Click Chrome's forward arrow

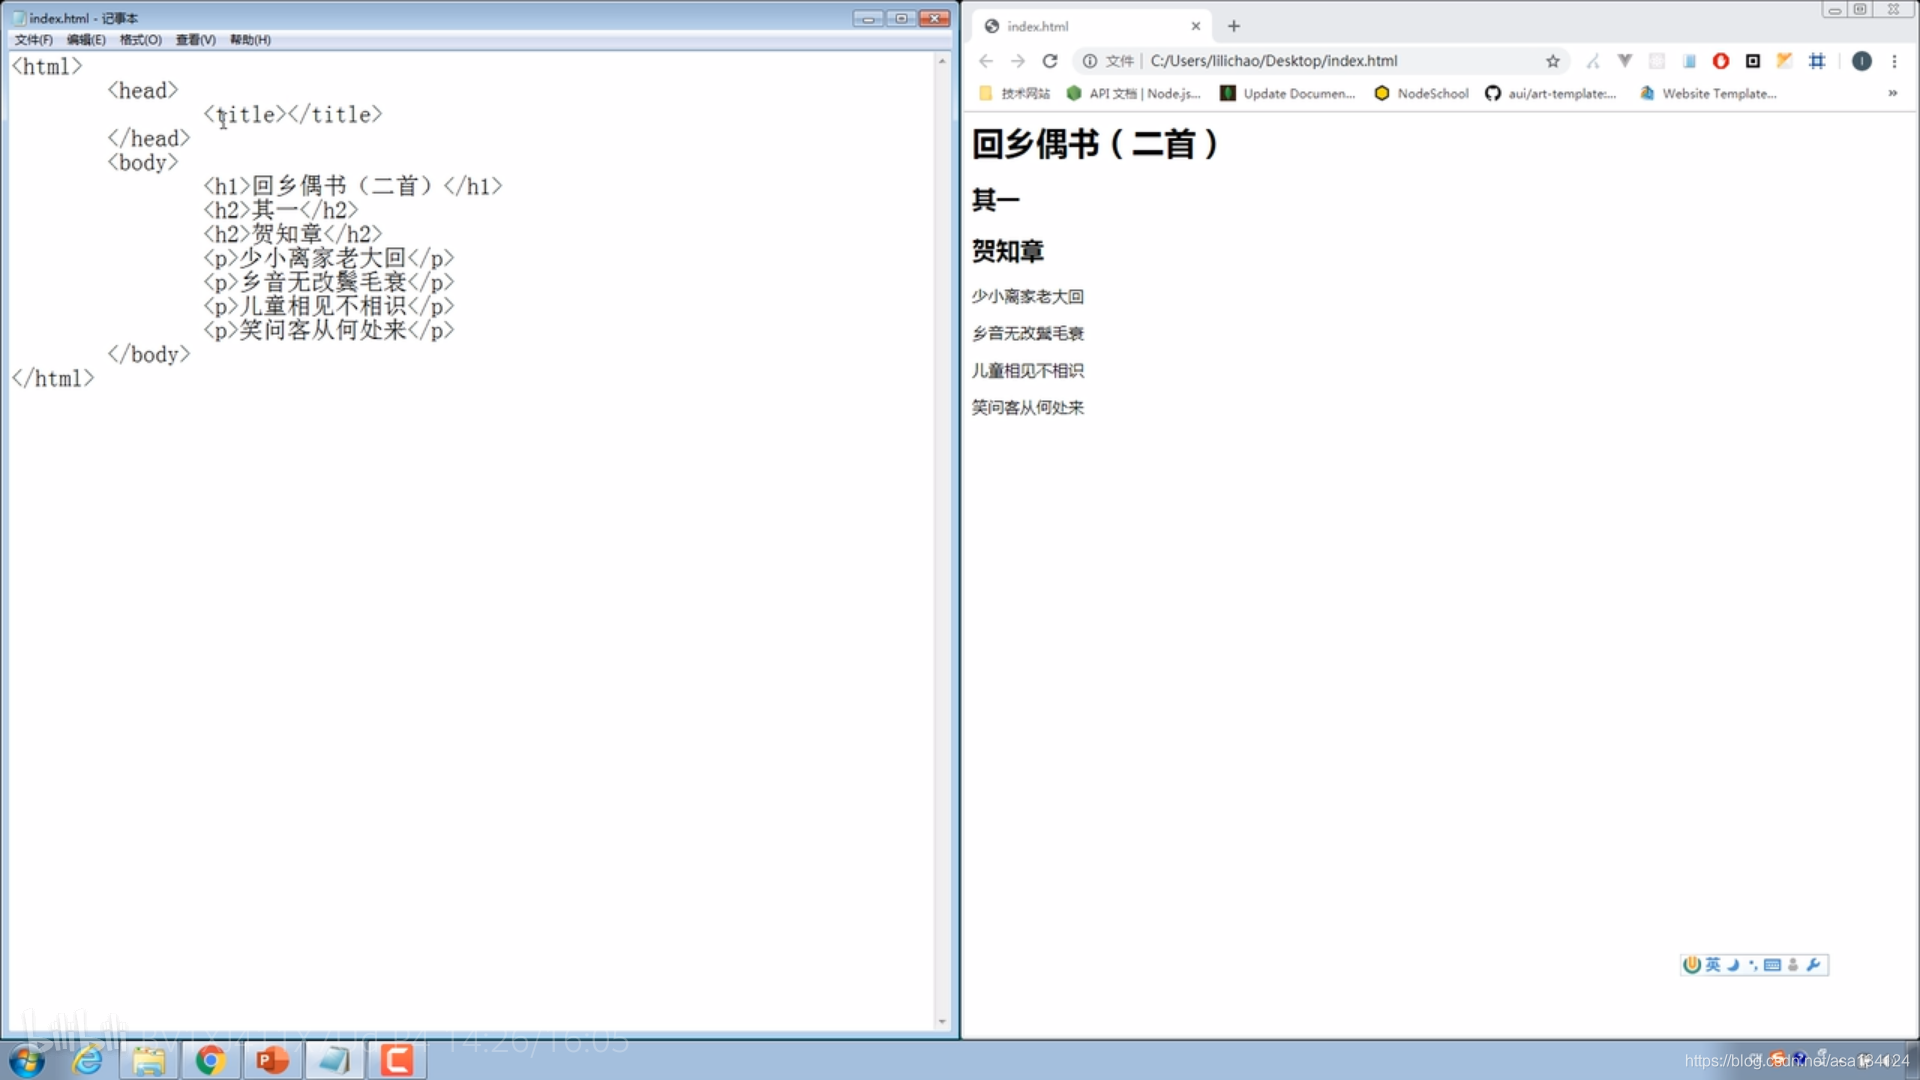[1018, 61]
